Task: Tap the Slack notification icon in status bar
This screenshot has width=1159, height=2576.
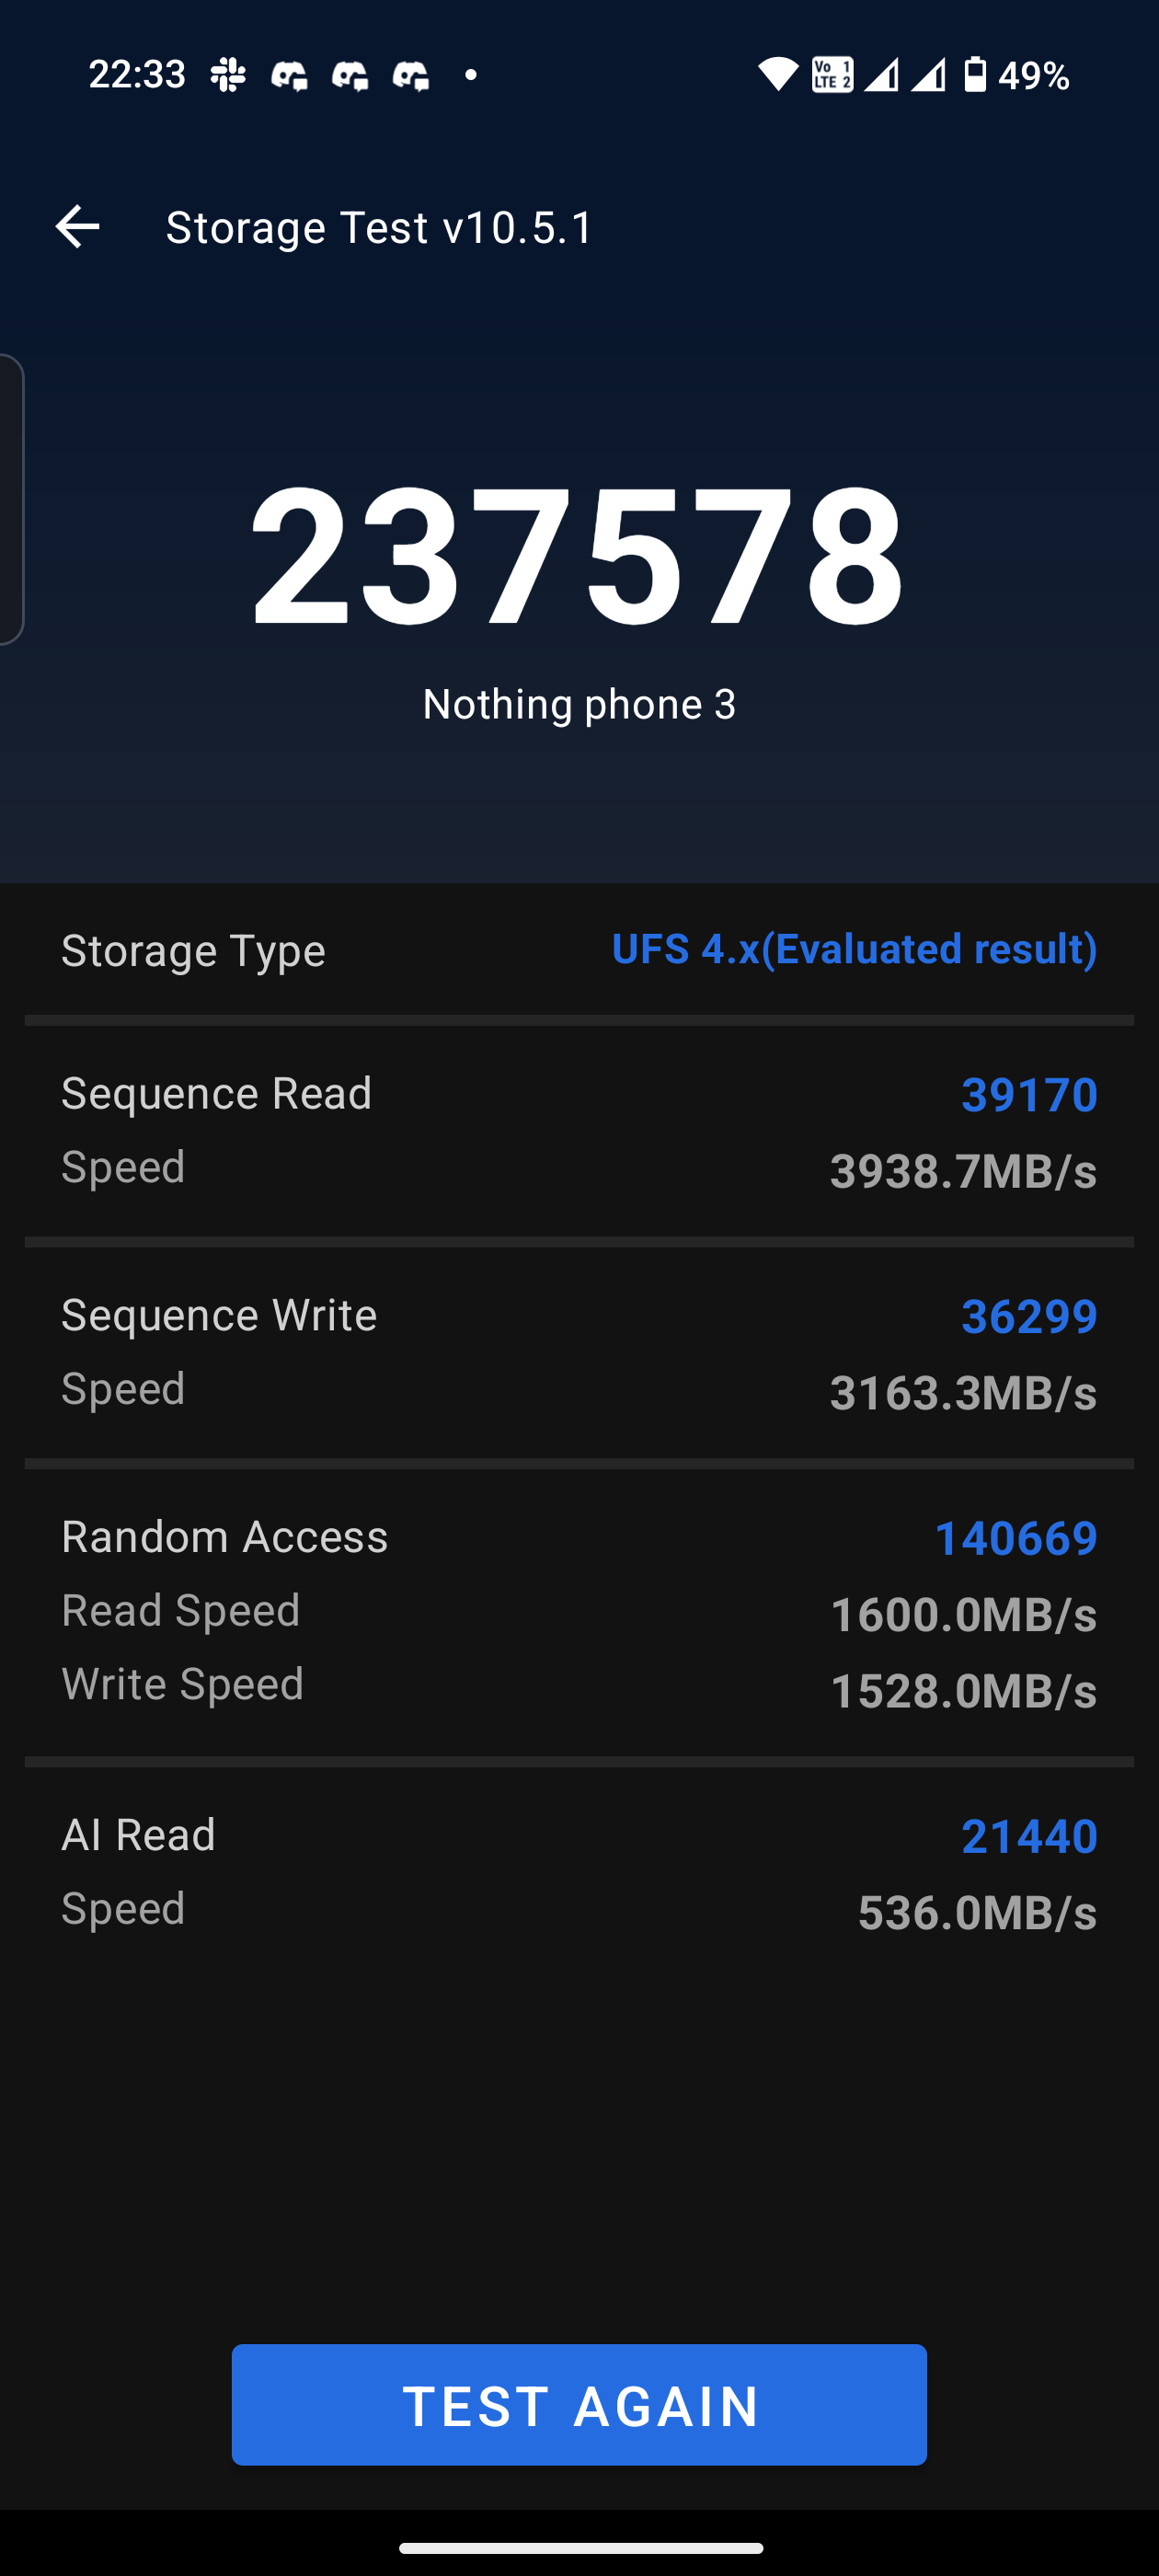Action: [228, 75]
